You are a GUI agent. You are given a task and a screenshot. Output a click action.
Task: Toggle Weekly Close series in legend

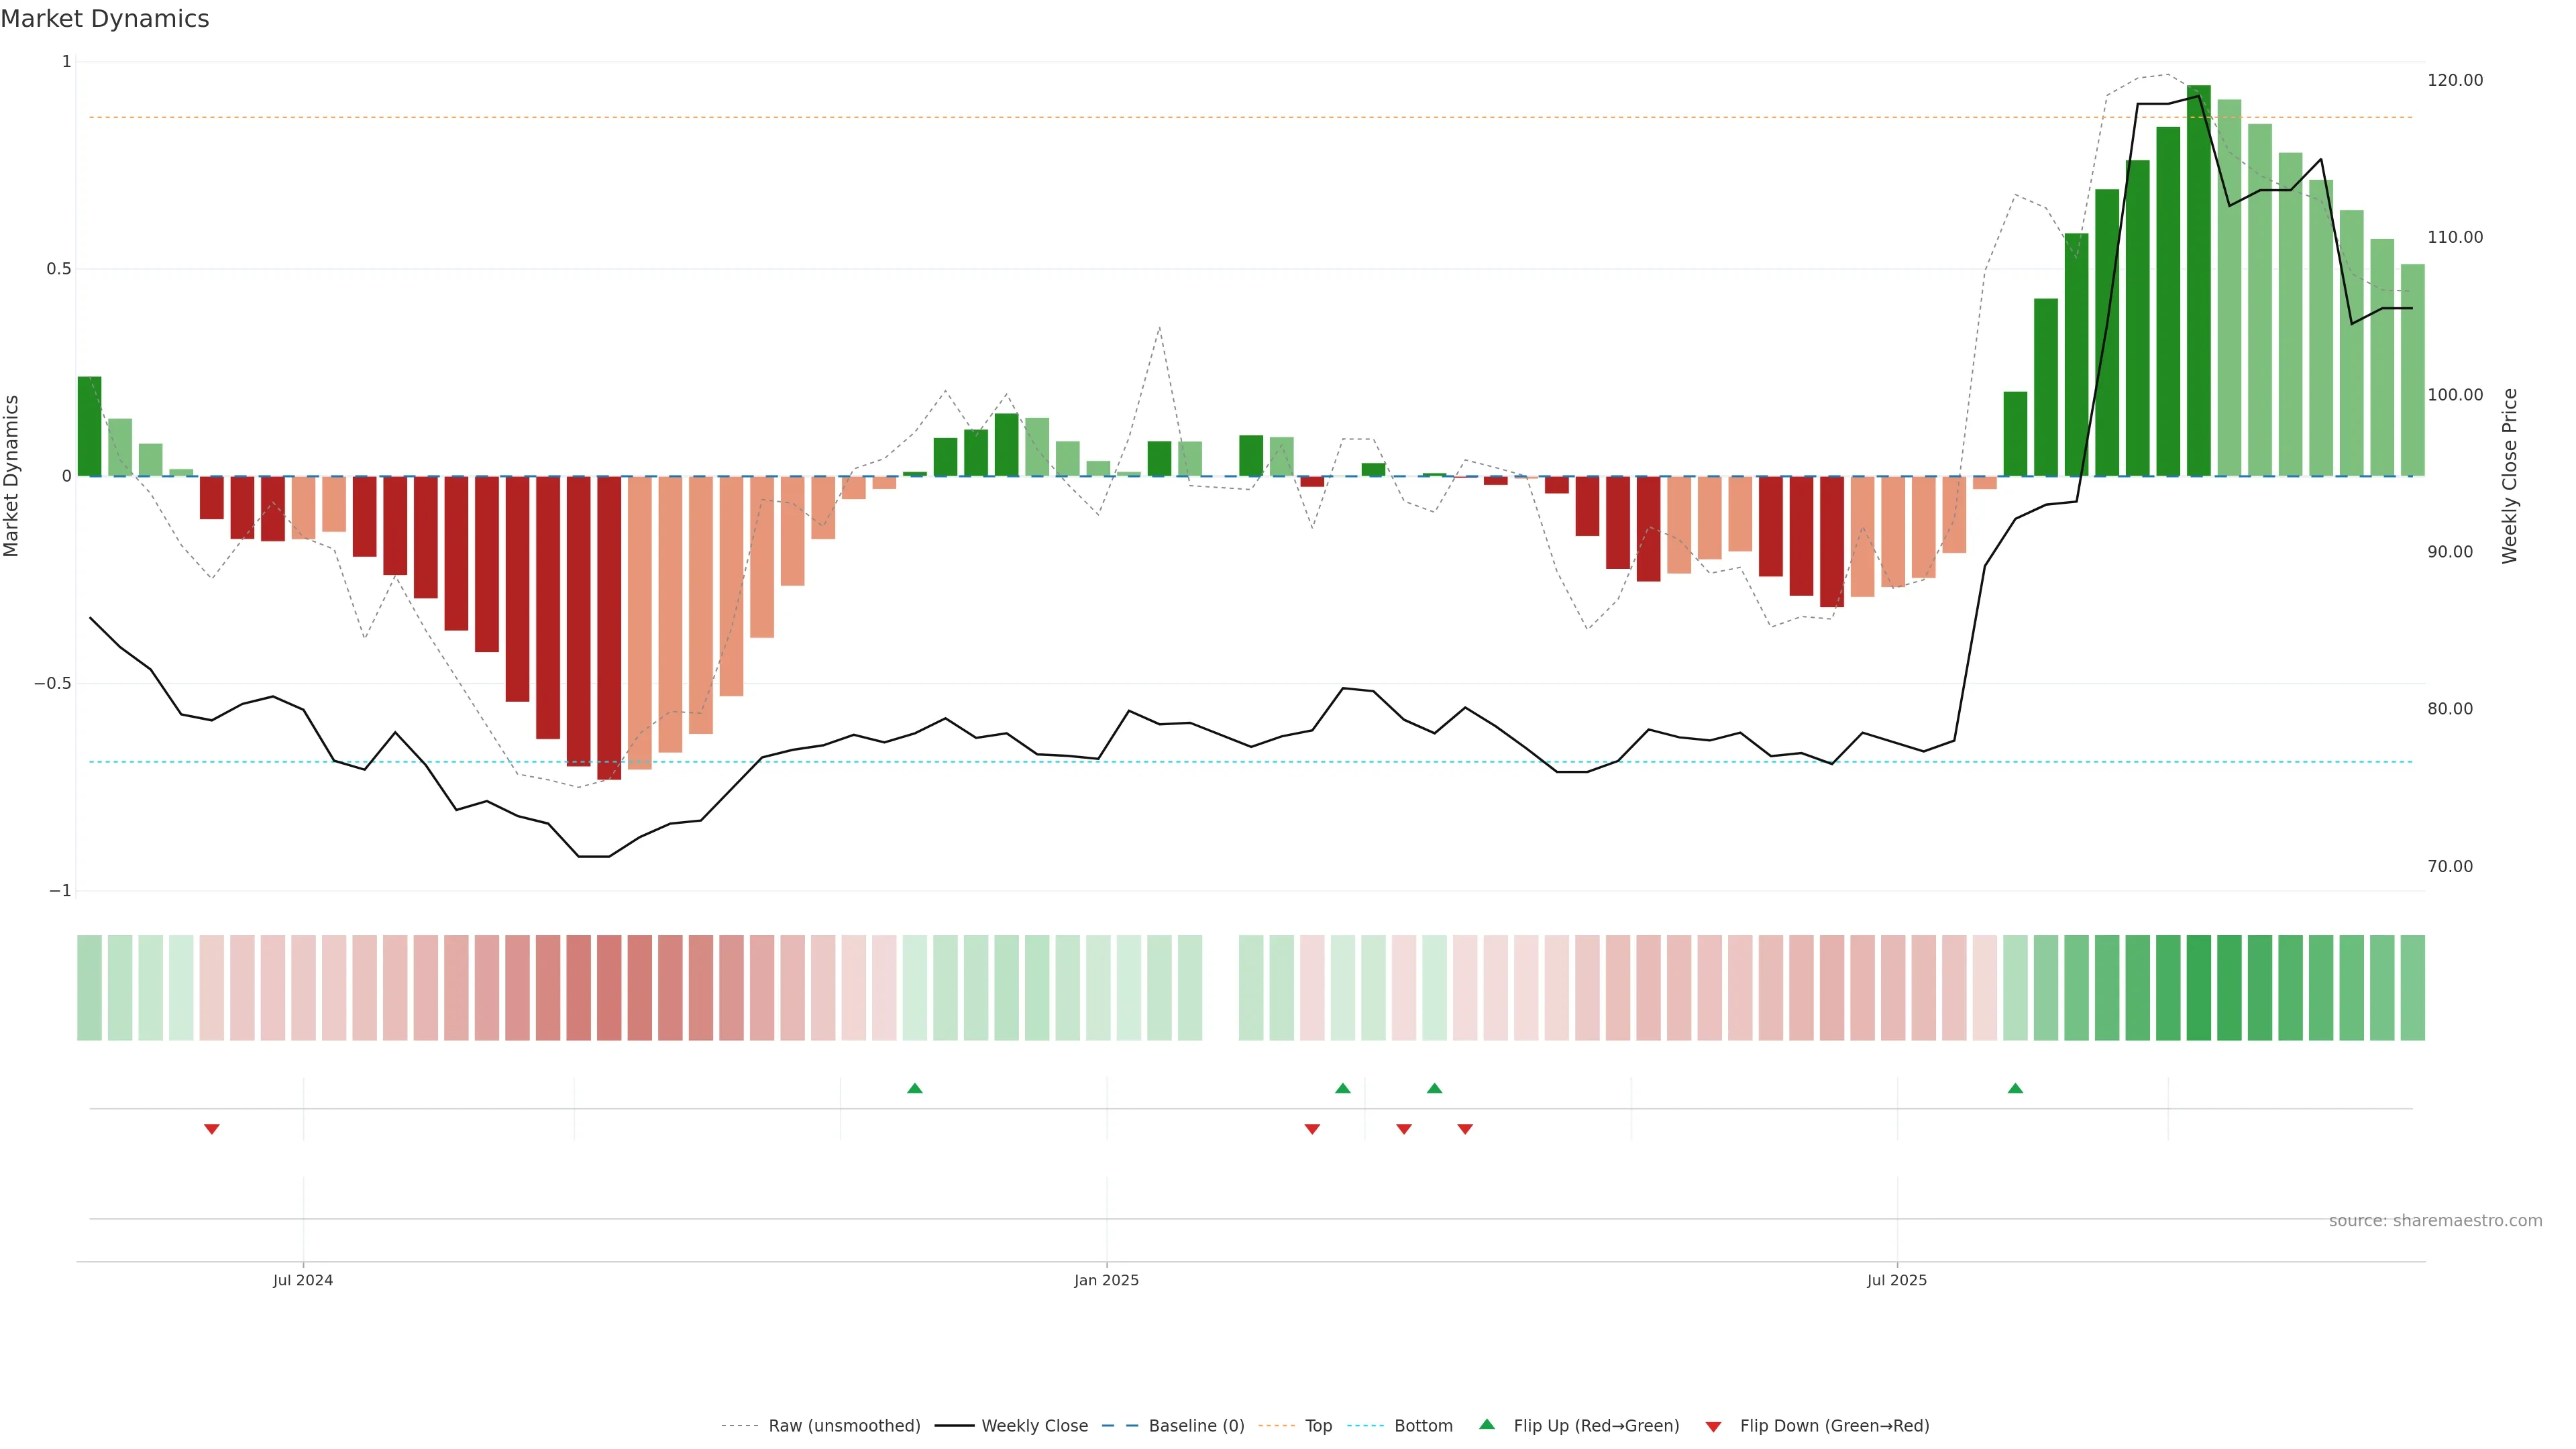[1034, 1425]
